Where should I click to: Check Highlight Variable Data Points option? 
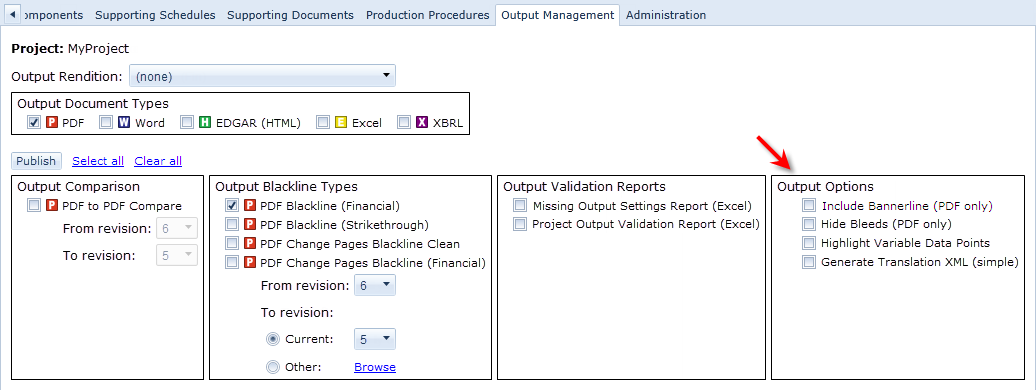(809, 243)
